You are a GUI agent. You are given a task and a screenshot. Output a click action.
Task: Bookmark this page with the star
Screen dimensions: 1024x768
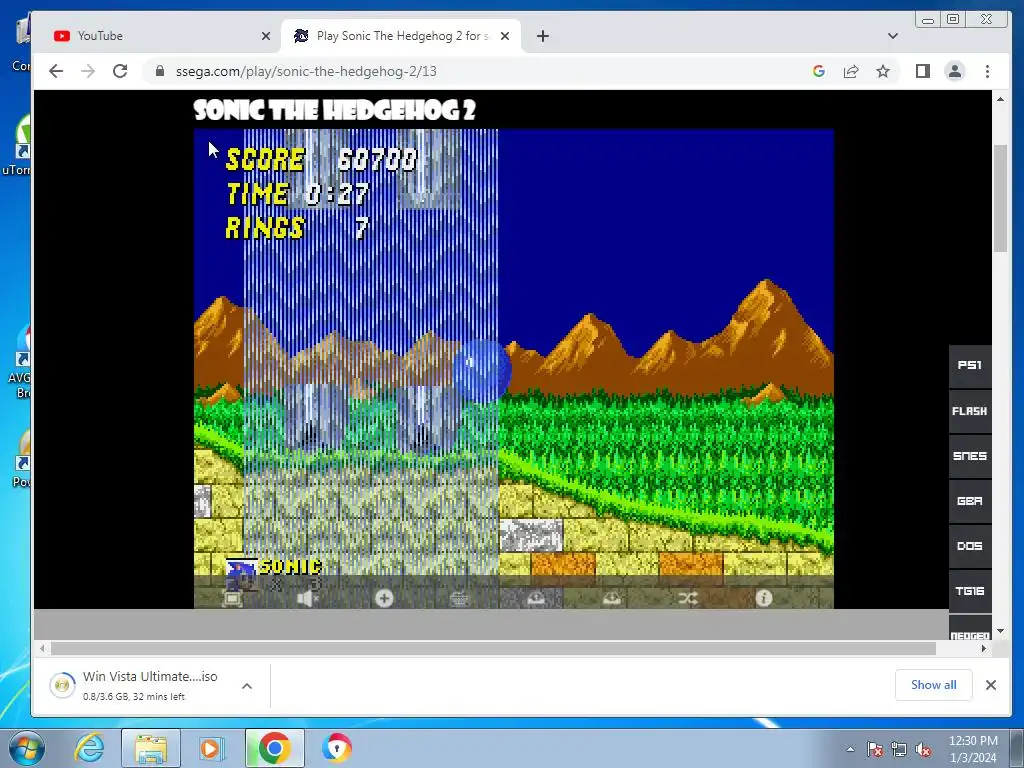pos(883,71)
